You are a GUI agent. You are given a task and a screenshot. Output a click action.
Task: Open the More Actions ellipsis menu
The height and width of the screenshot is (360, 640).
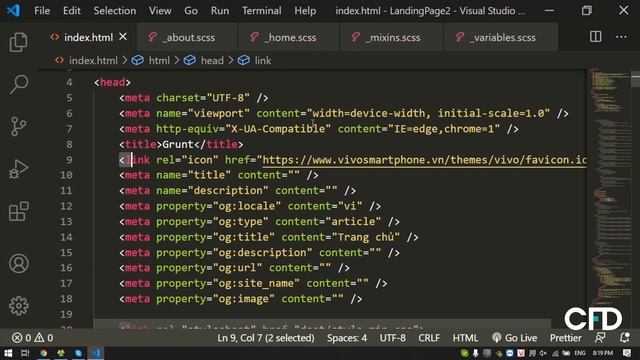tap(621, 37)
